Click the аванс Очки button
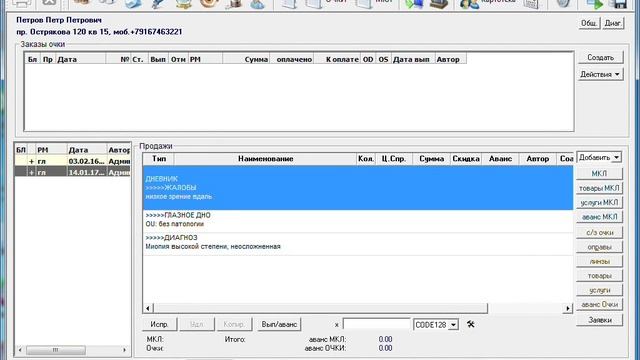 [x=599, y=304]
